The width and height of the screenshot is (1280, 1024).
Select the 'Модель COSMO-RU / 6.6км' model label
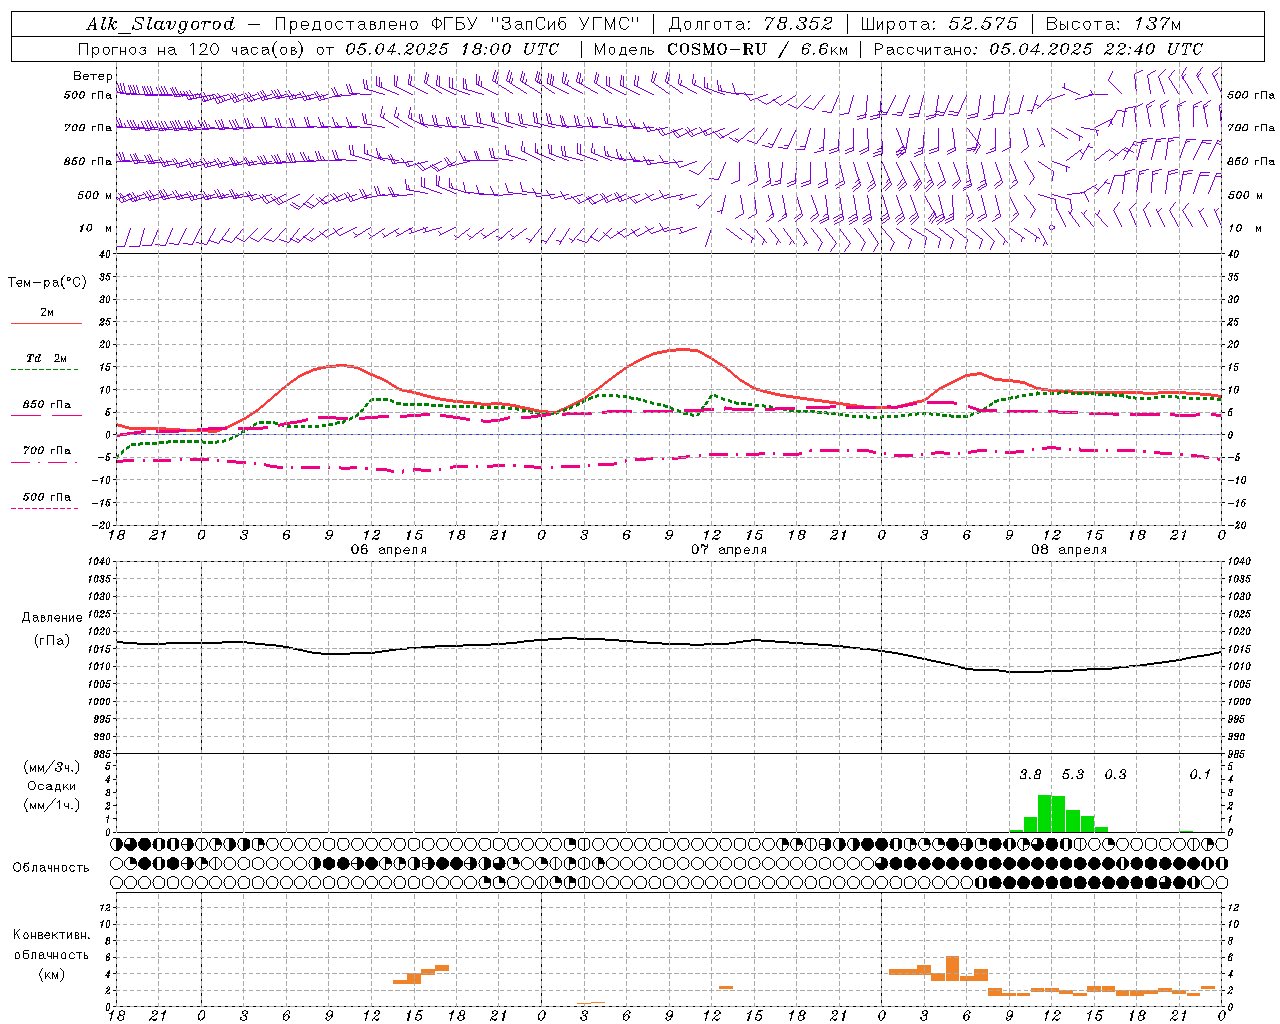(x=720, y=49)
